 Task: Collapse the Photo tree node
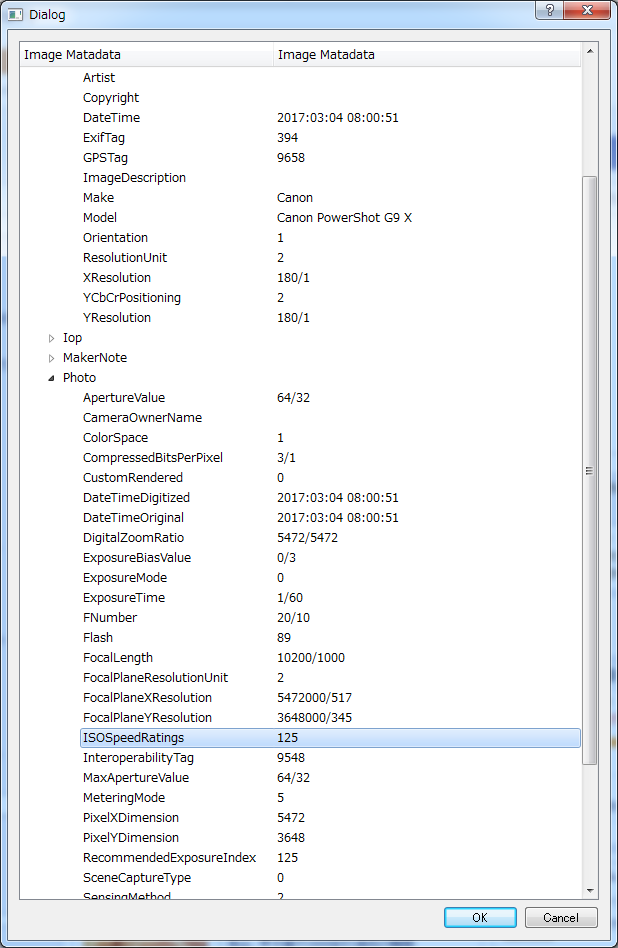point(51,378)
